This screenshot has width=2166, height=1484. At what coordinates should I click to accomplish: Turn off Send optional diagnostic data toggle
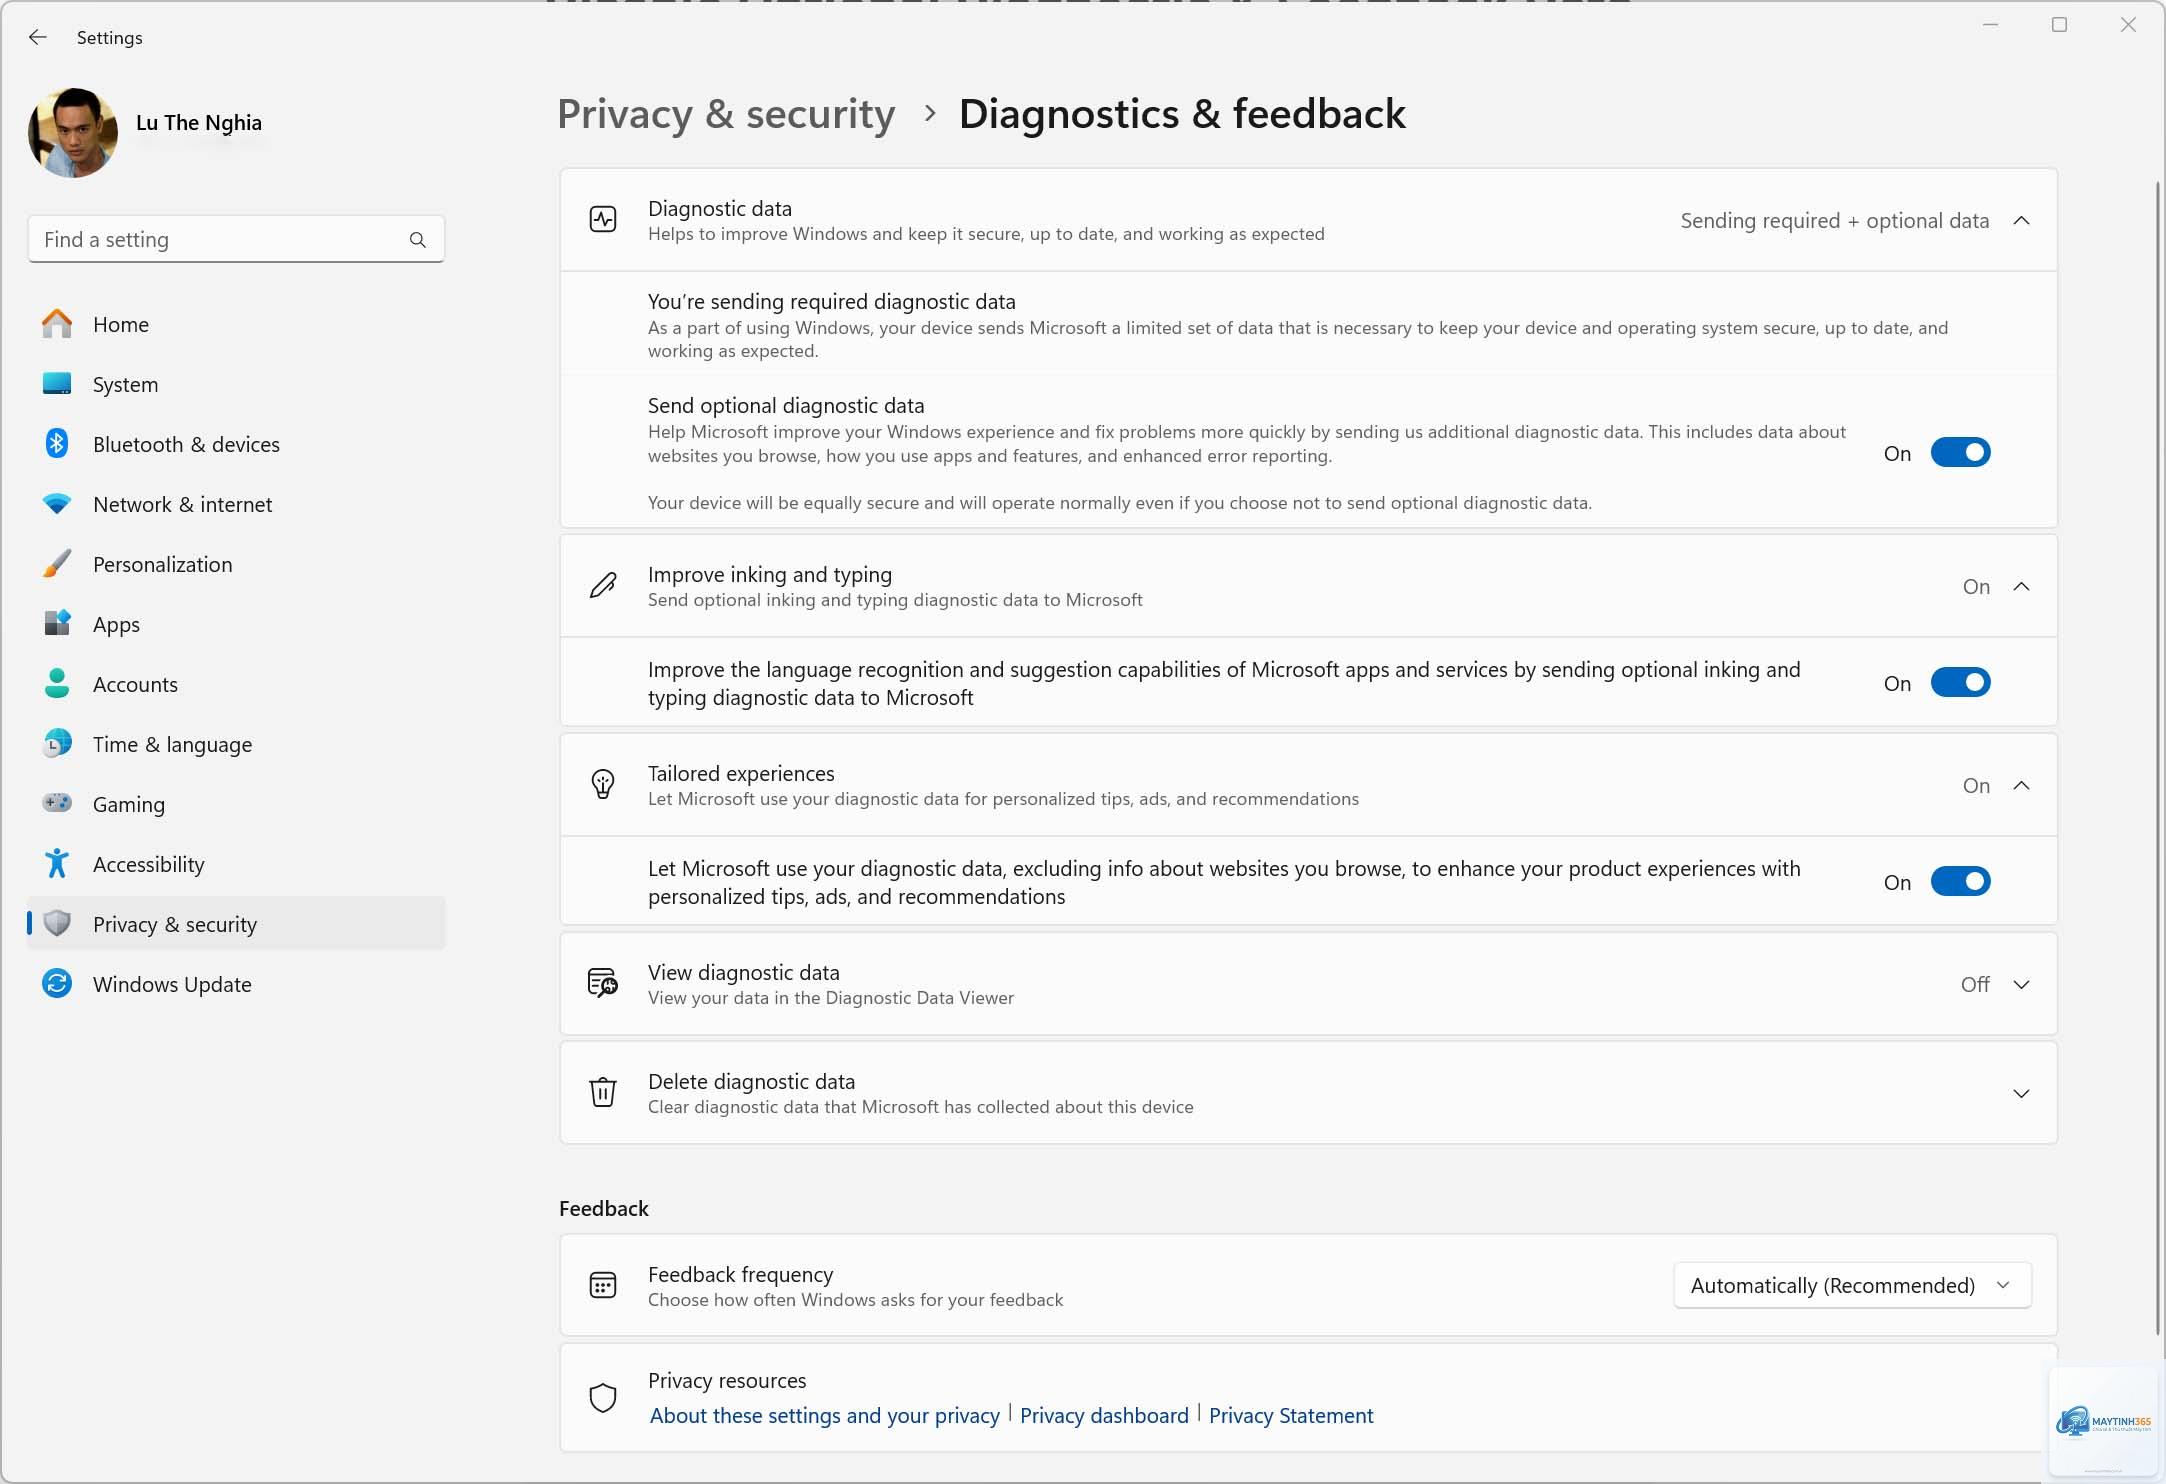click(1960, 453)
